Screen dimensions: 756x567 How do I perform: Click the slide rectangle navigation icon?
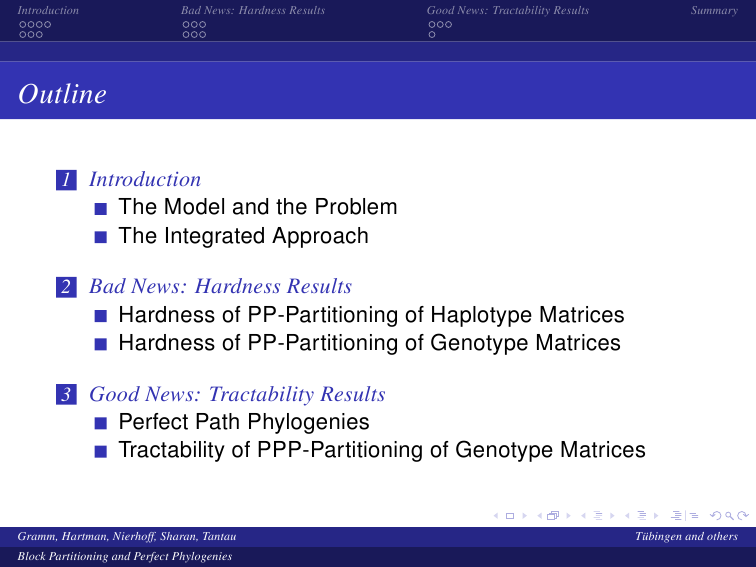click(x=510, y=516)
